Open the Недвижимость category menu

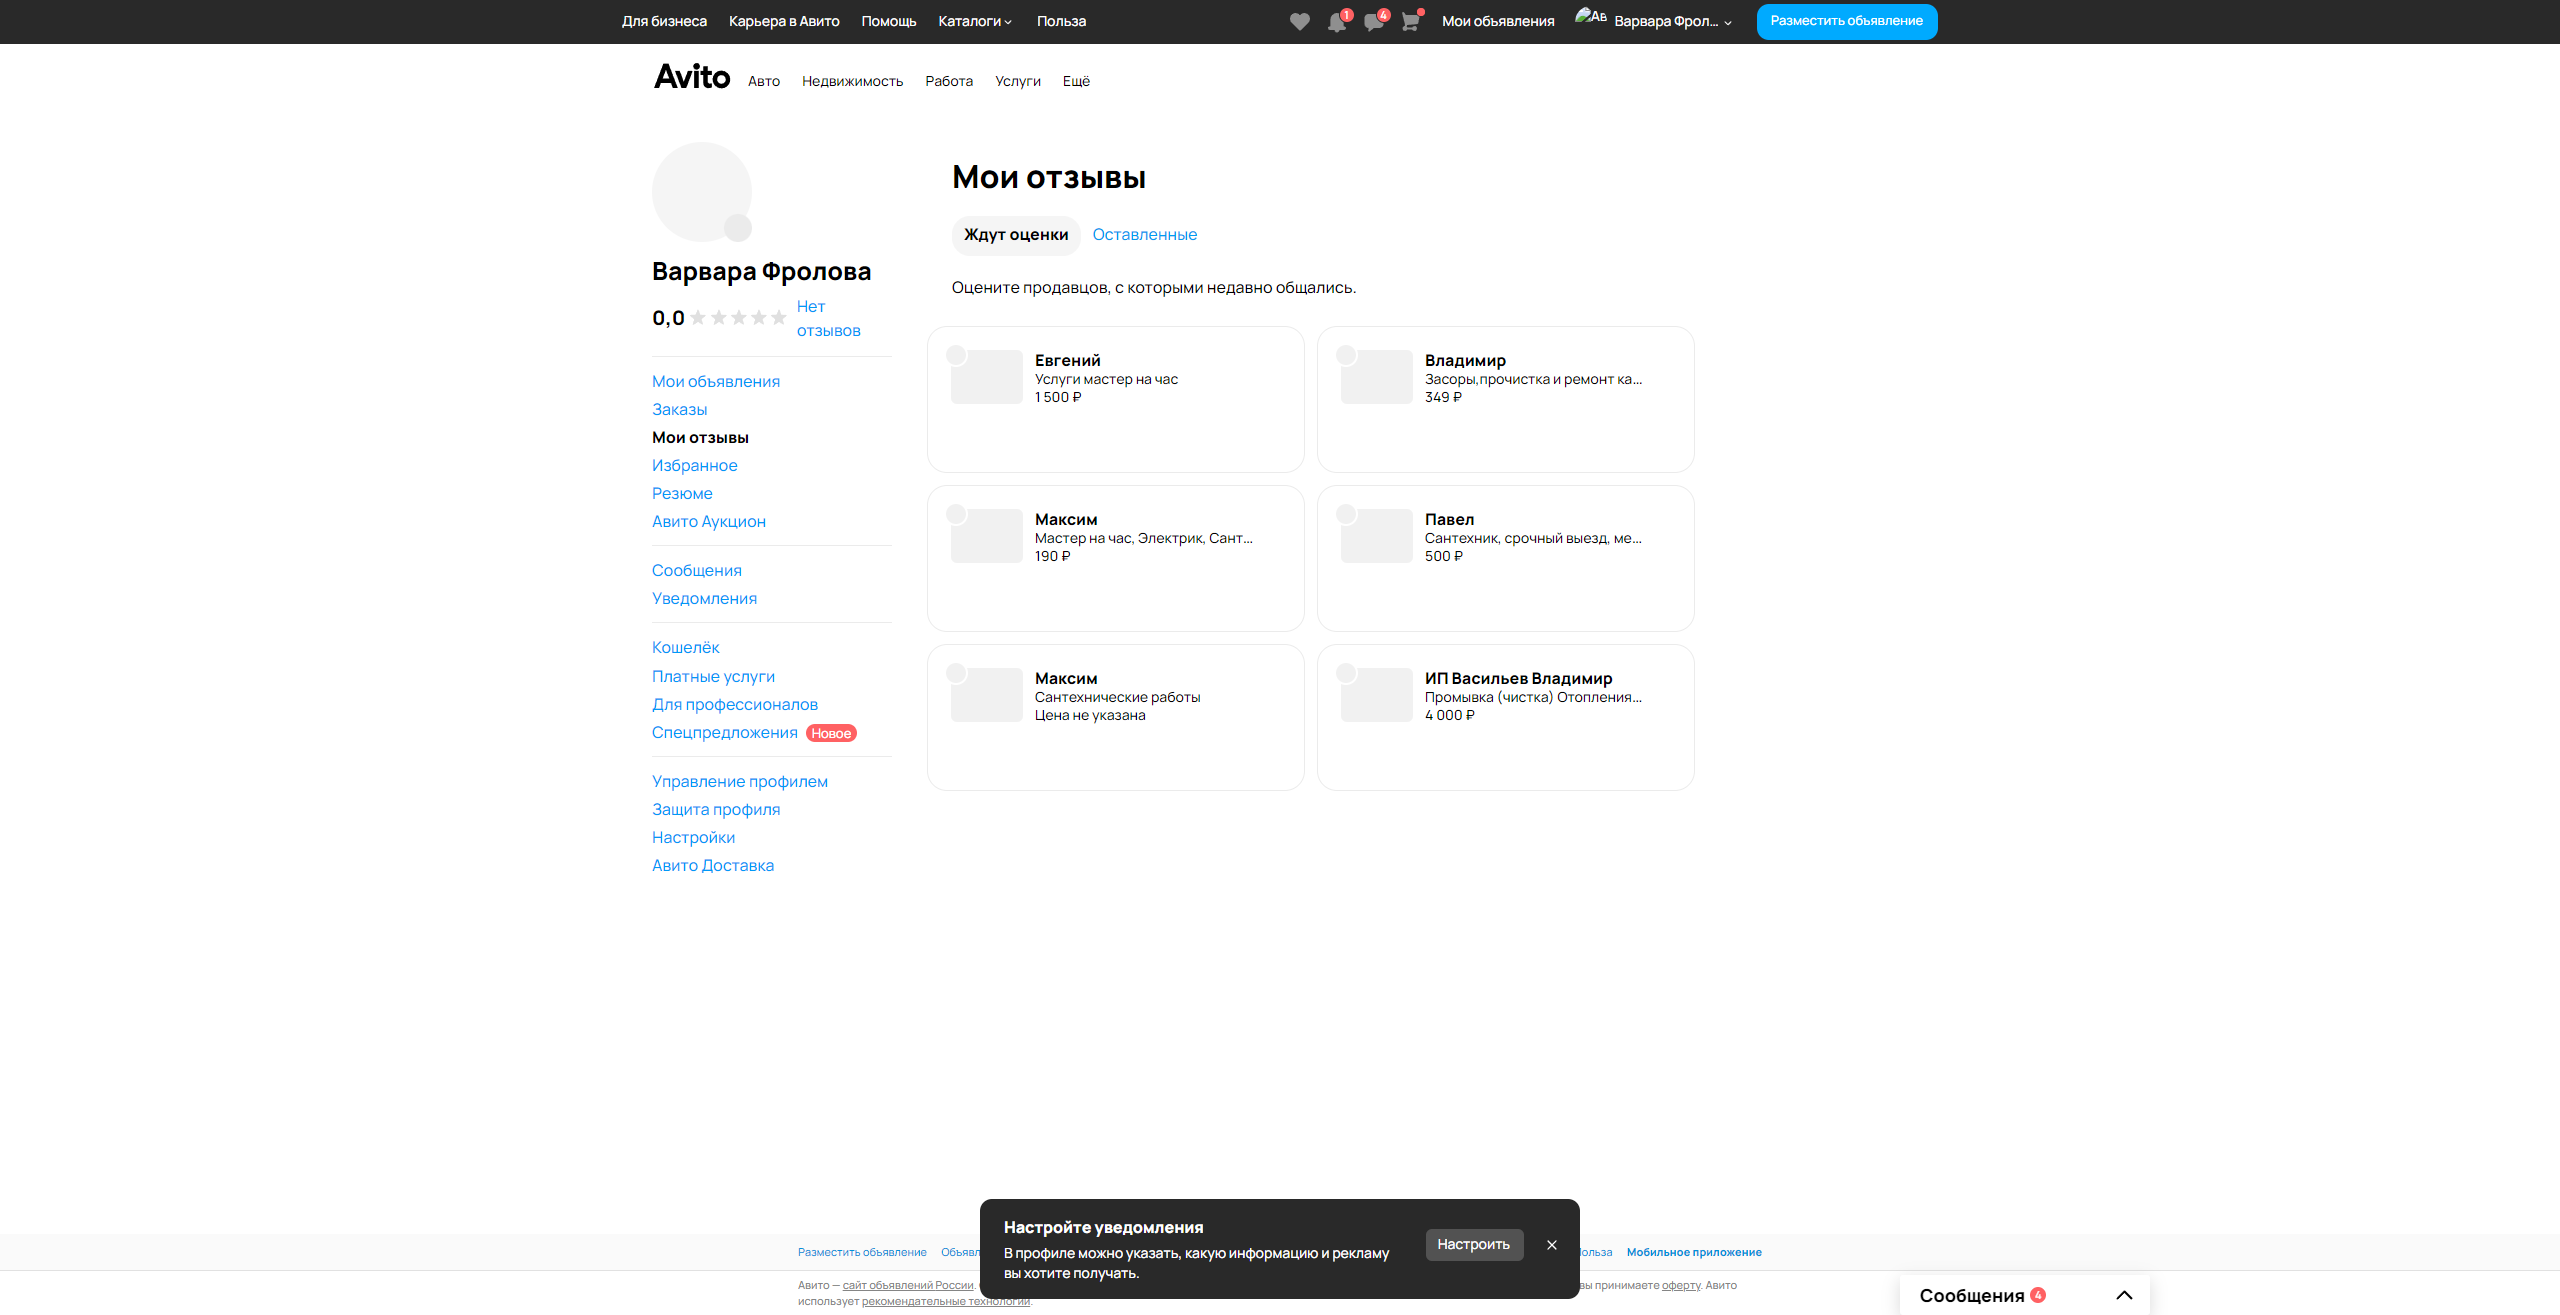[x=852, y=81]
